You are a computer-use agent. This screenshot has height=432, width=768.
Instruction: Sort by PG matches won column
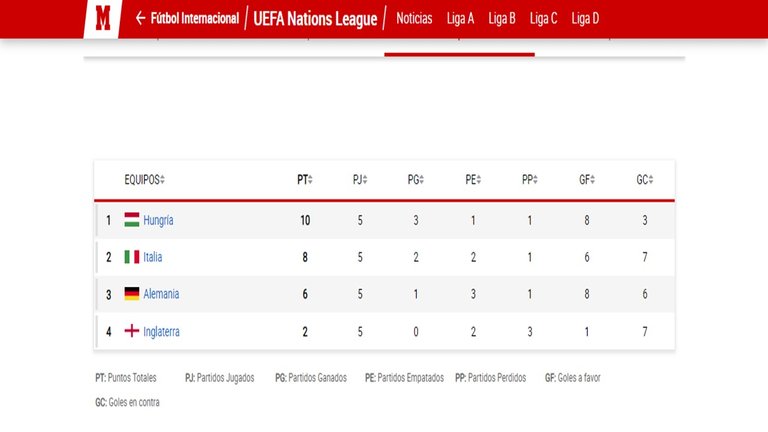416,180
